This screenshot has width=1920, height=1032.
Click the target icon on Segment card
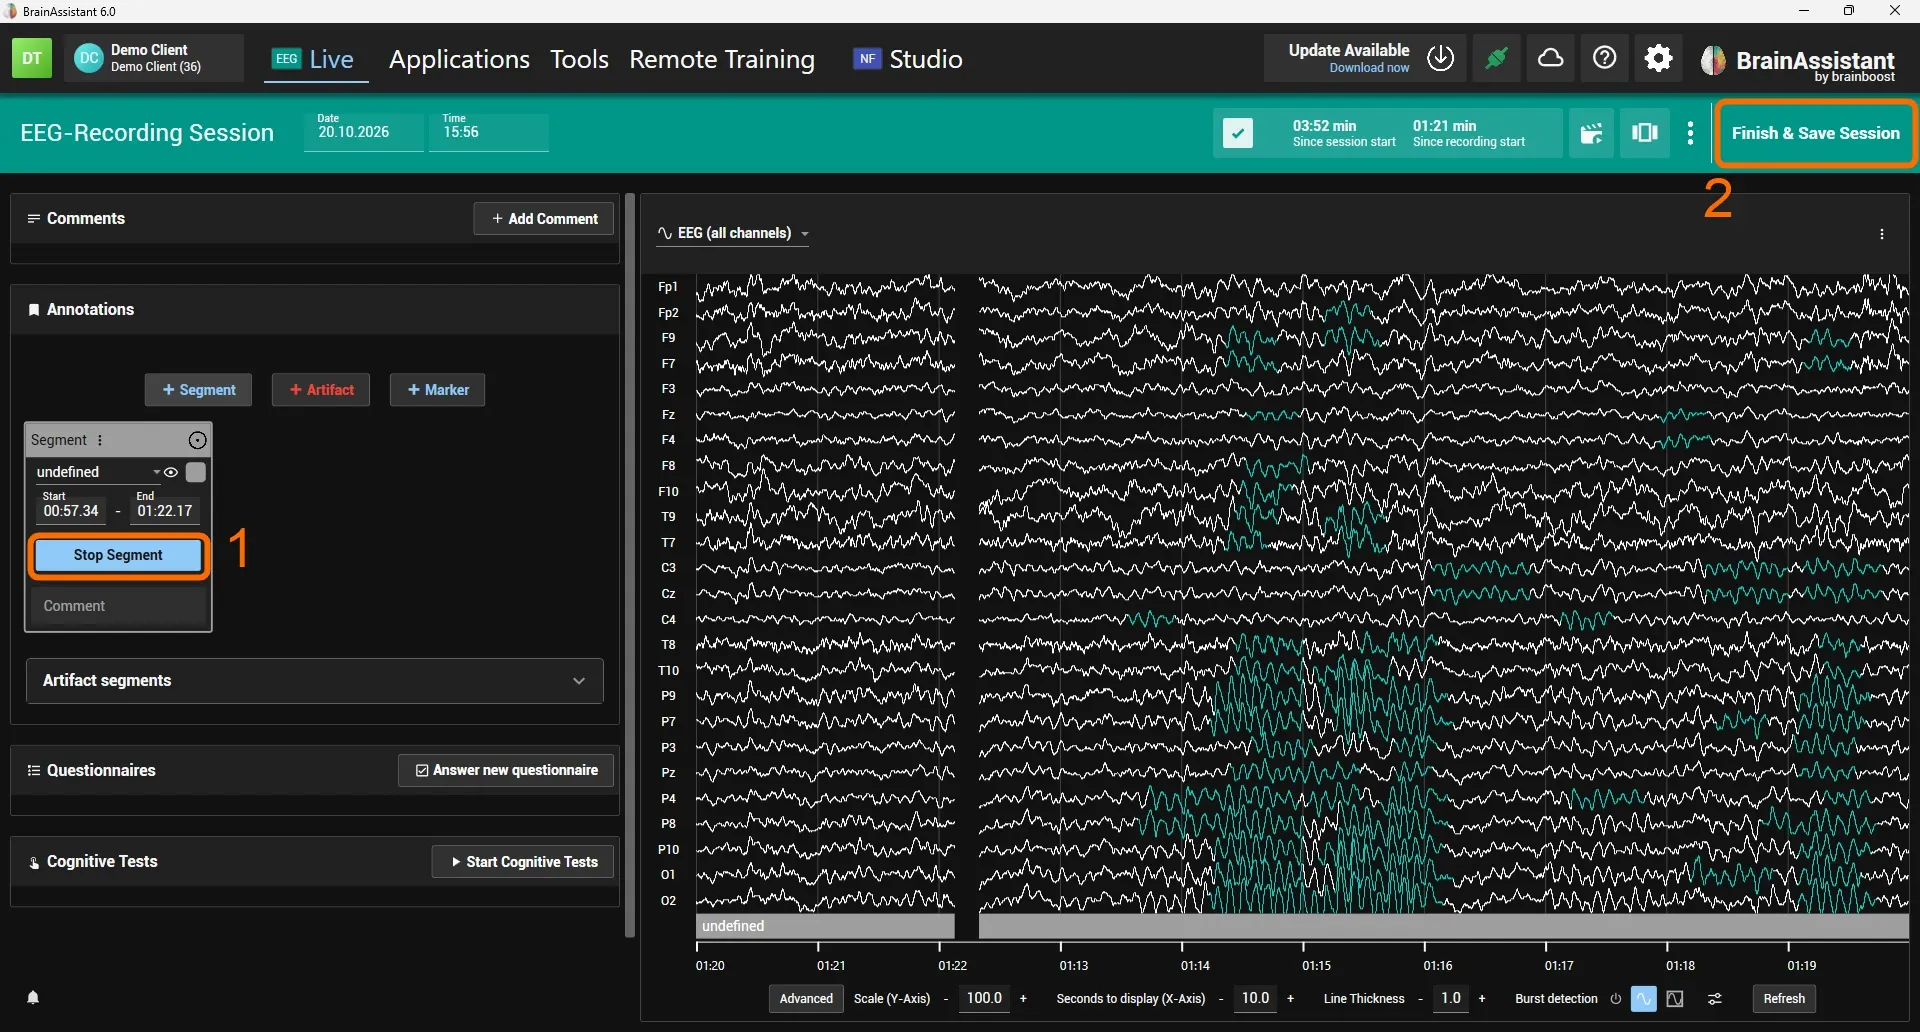pyautogui.click(x=198, y=440)
